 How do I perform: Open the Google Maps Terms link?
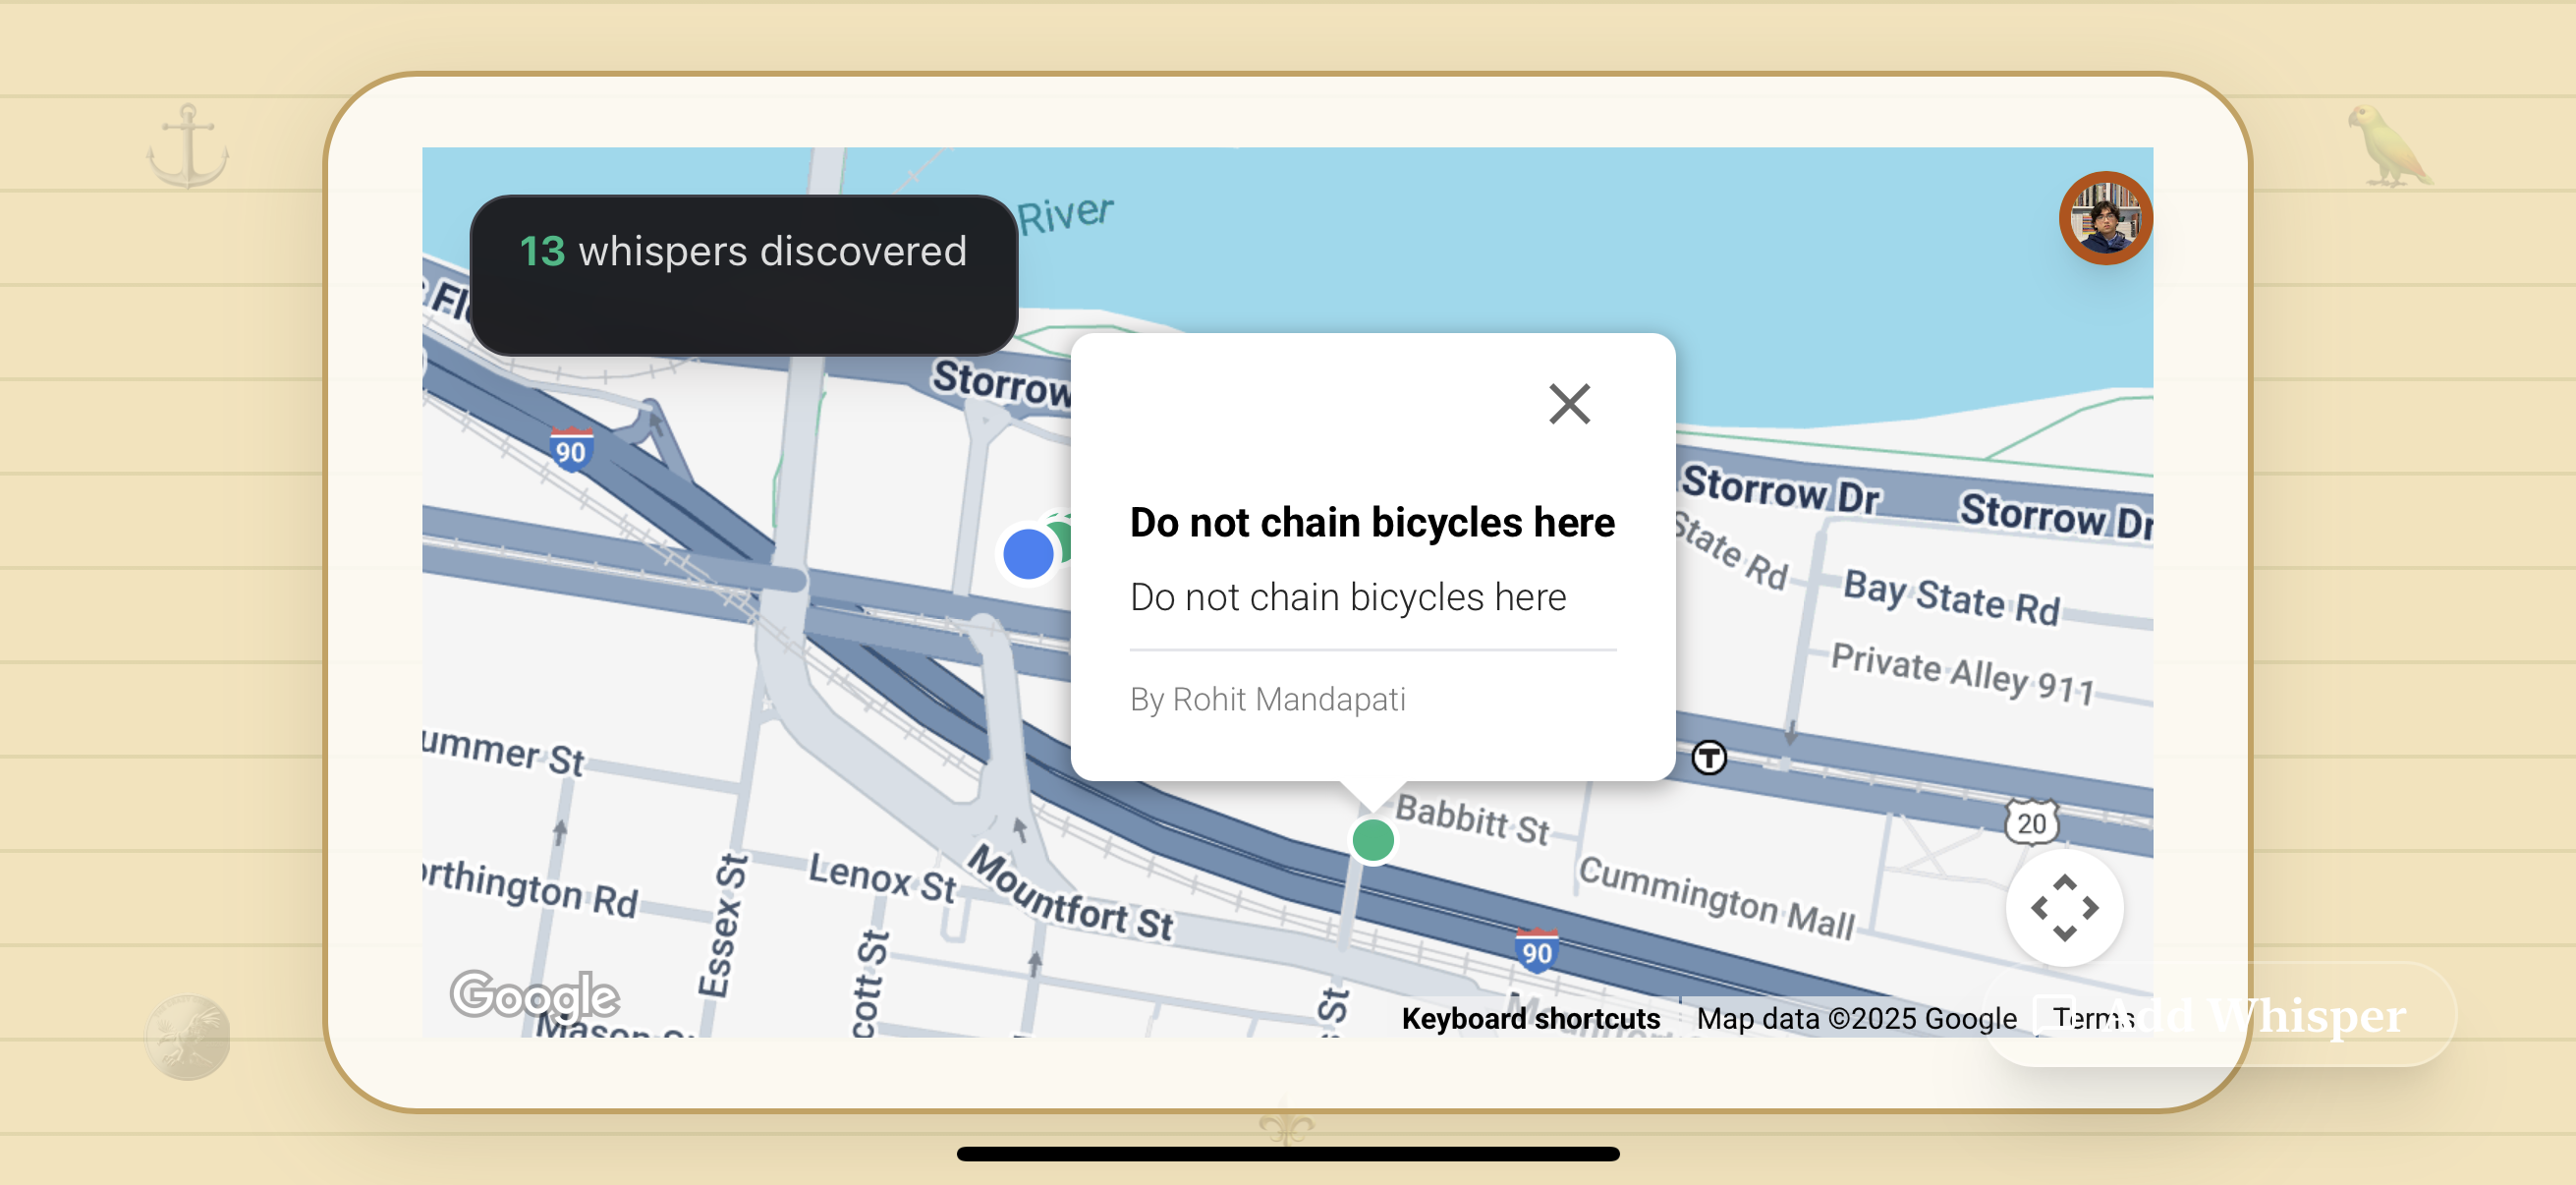(x=2092, y=1018)
